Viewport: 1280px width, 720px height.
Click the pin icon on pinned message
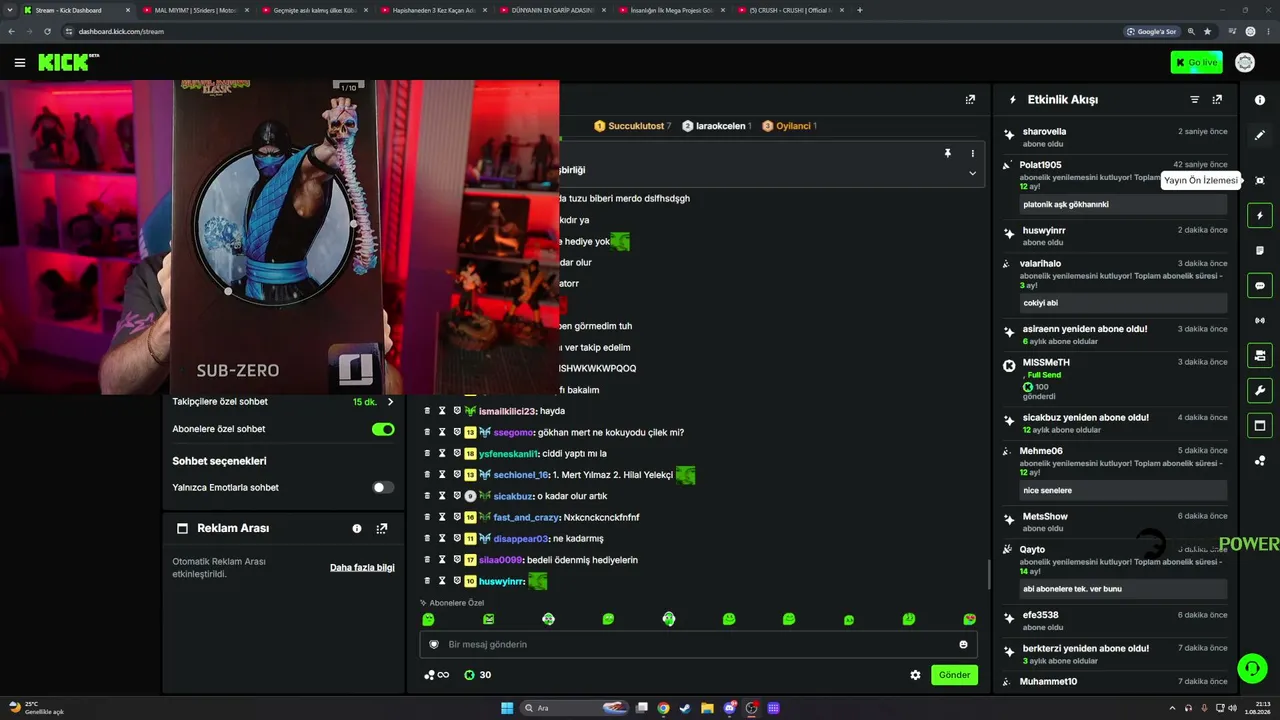[947, 154]
